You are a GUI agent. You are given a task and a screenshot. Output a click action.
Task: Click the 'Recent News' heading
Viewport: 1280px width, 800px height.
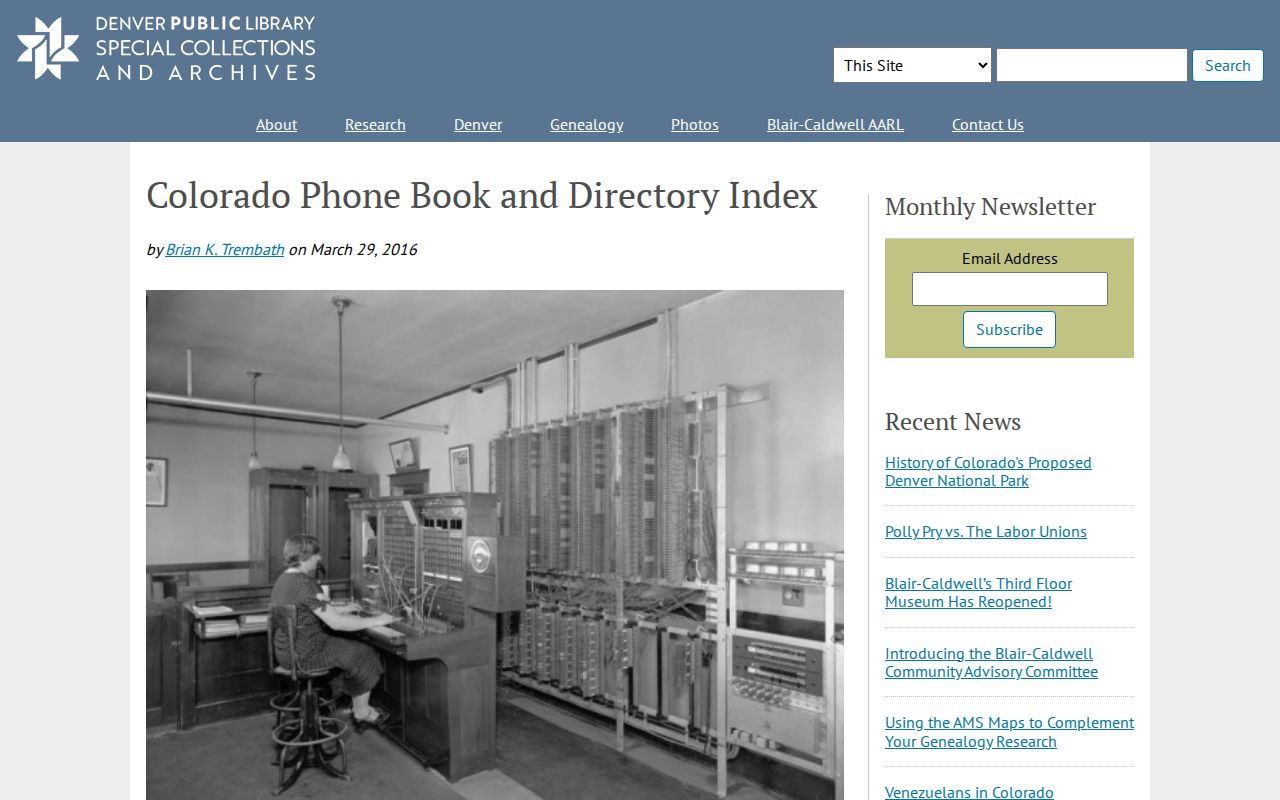[953, 421]
